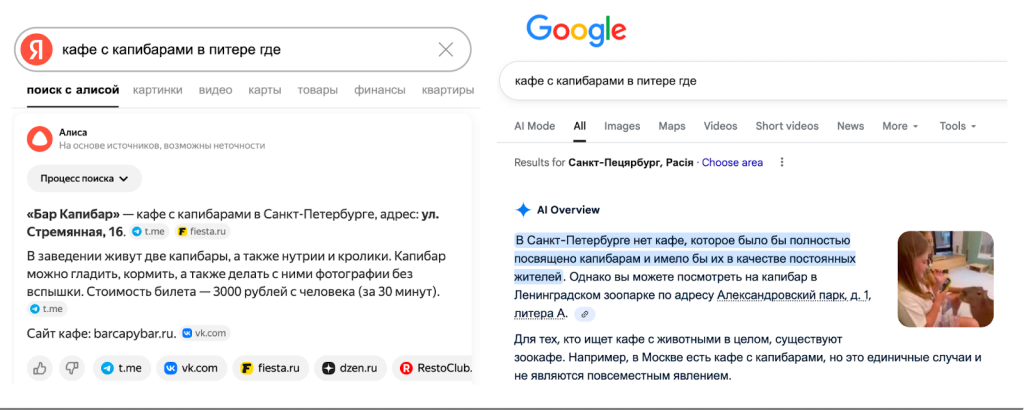Click the AI Overview sparkle icon
Viewport: 1024px width, 410px height.
click(522, 210)
